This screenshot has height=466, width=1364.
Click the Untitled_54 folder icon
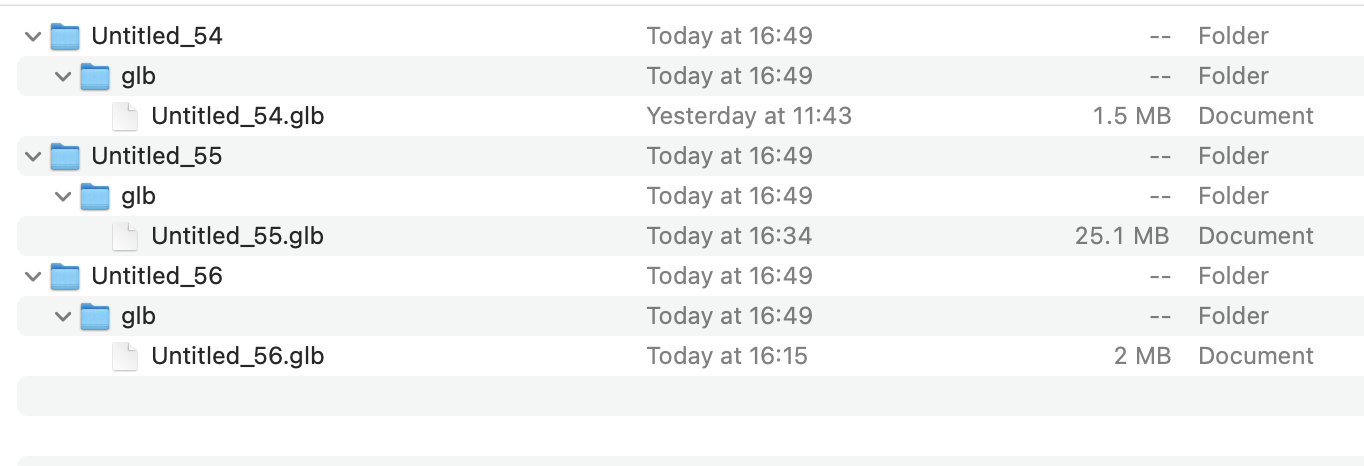click(x=64, y=37)
